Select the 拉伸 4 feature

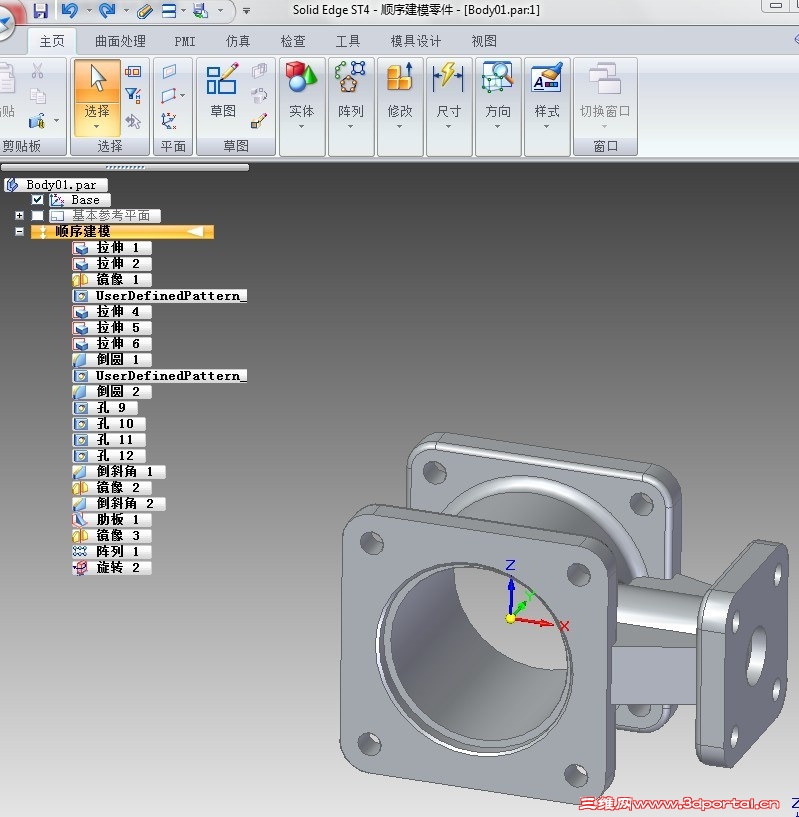click(x=112, y=312)
